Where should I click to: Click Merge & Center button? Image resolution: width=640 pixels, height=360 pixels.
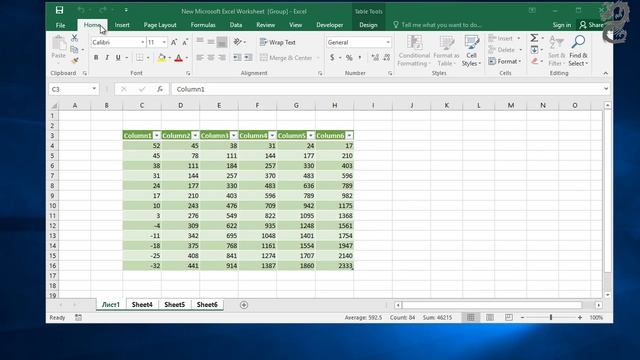pos(287,58)
